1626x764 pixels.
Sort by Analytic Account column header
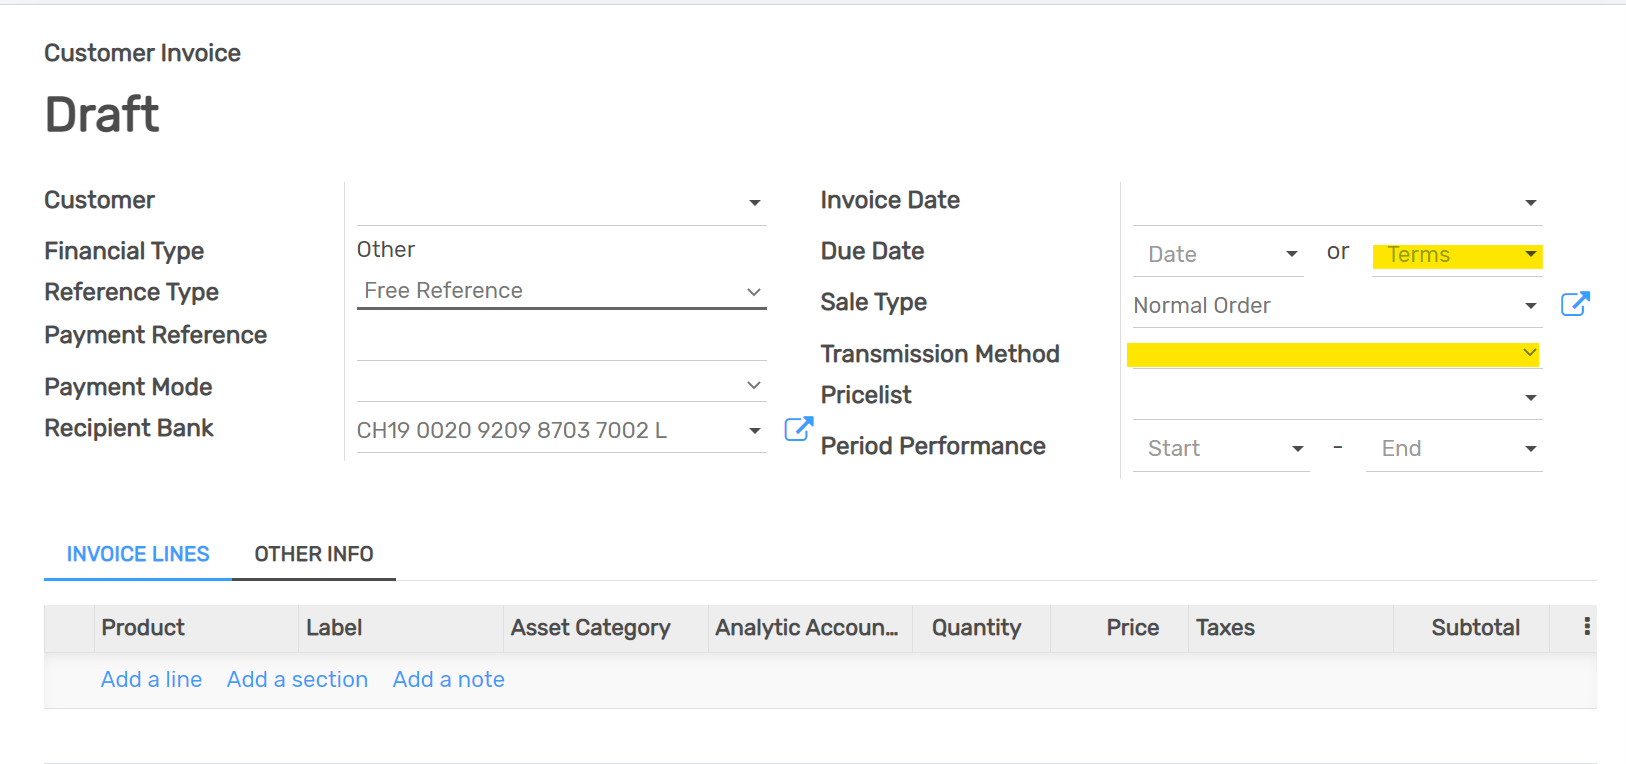[x=810, y=628]
